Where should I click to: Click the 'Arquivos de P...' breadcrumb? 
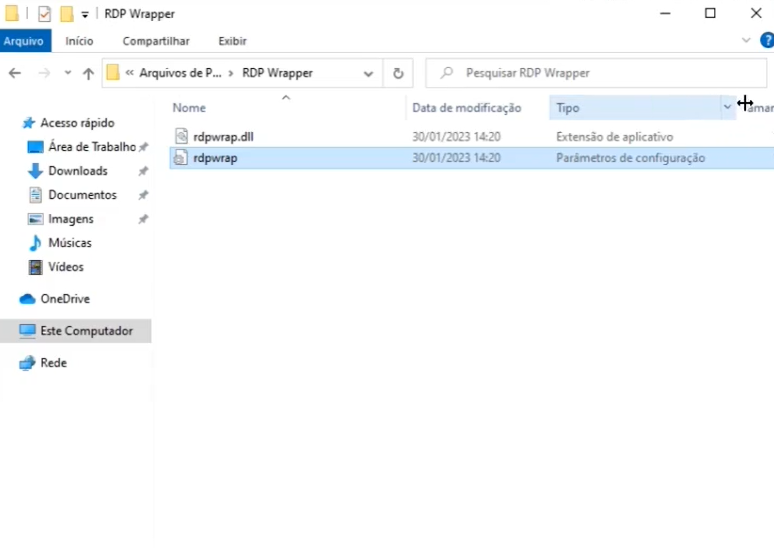[180, 73]
